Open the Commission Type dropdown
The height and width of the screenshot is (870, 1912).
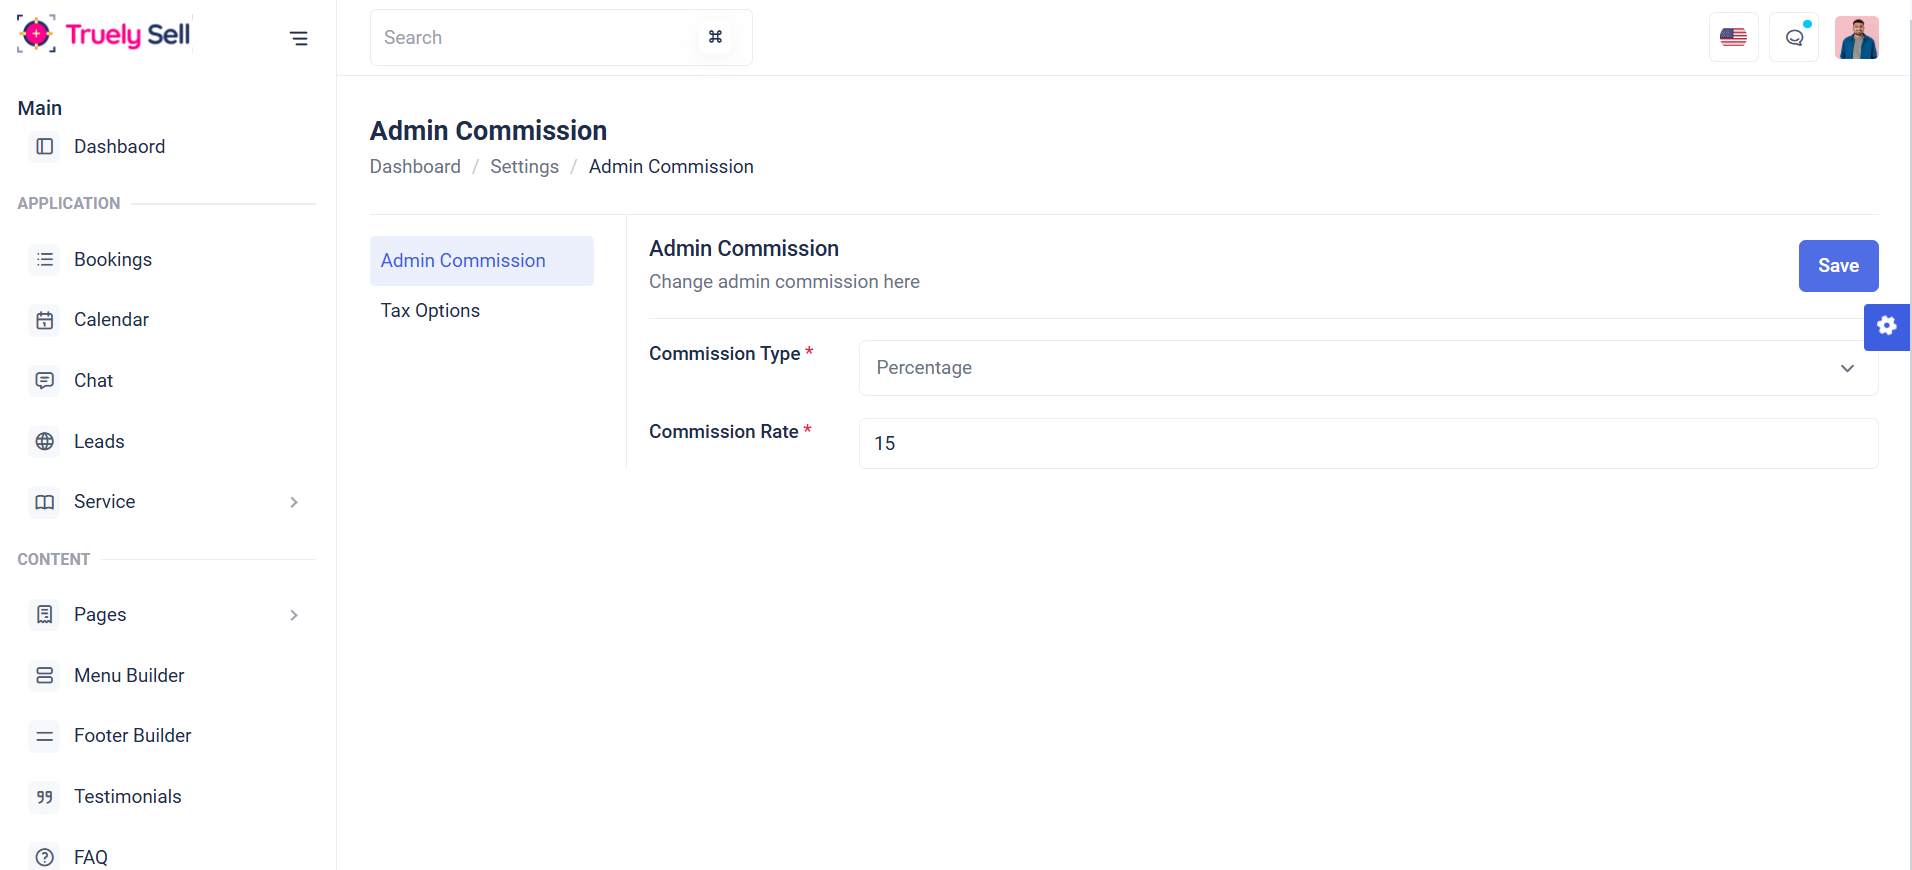click(1367, 368)
